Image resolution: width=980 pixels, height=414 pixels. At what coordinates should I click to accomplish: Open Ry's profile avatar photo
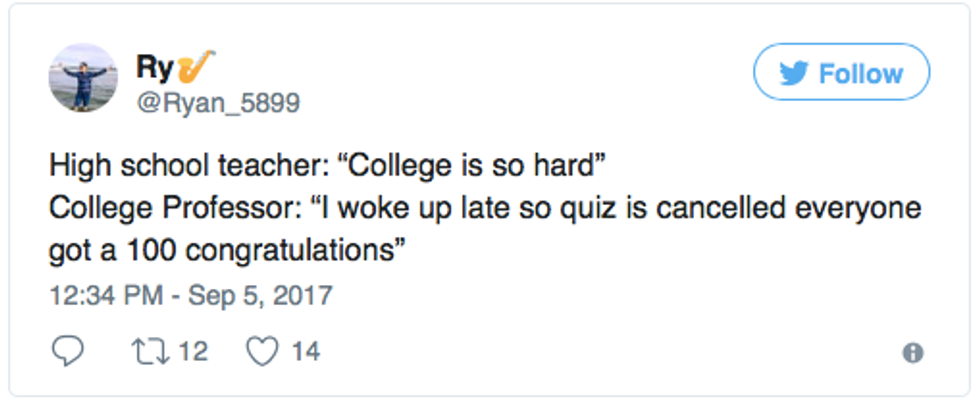[83, 77]
